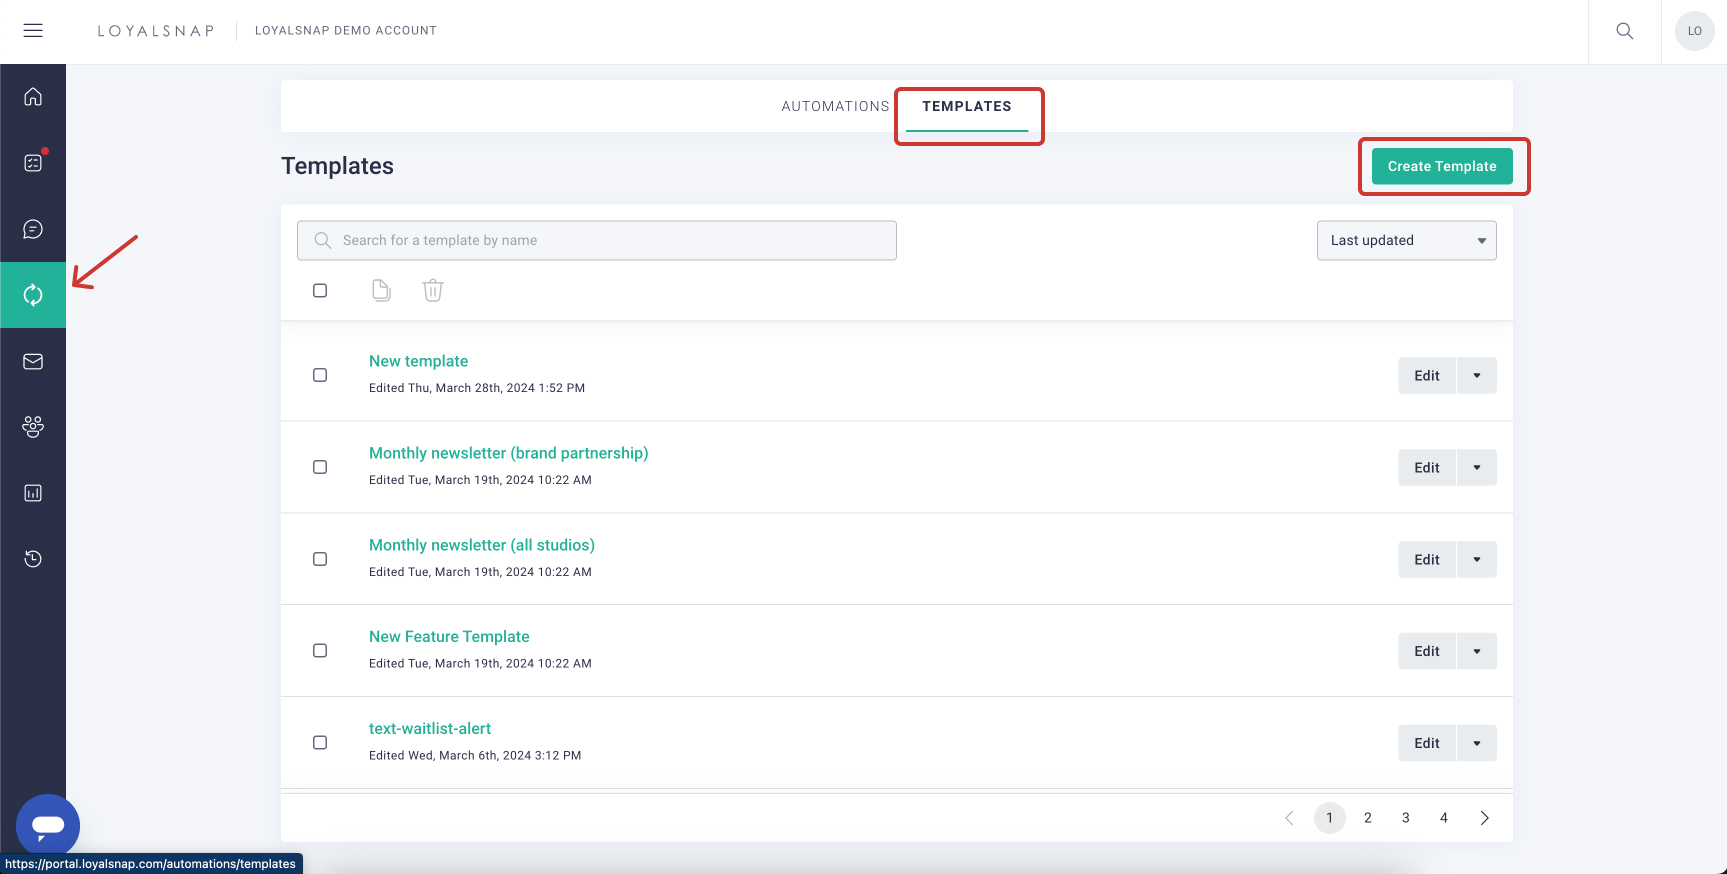Click the Create Template button
The height and width of the screenshot is (874, 1727).
click(x=1441, y=166)
